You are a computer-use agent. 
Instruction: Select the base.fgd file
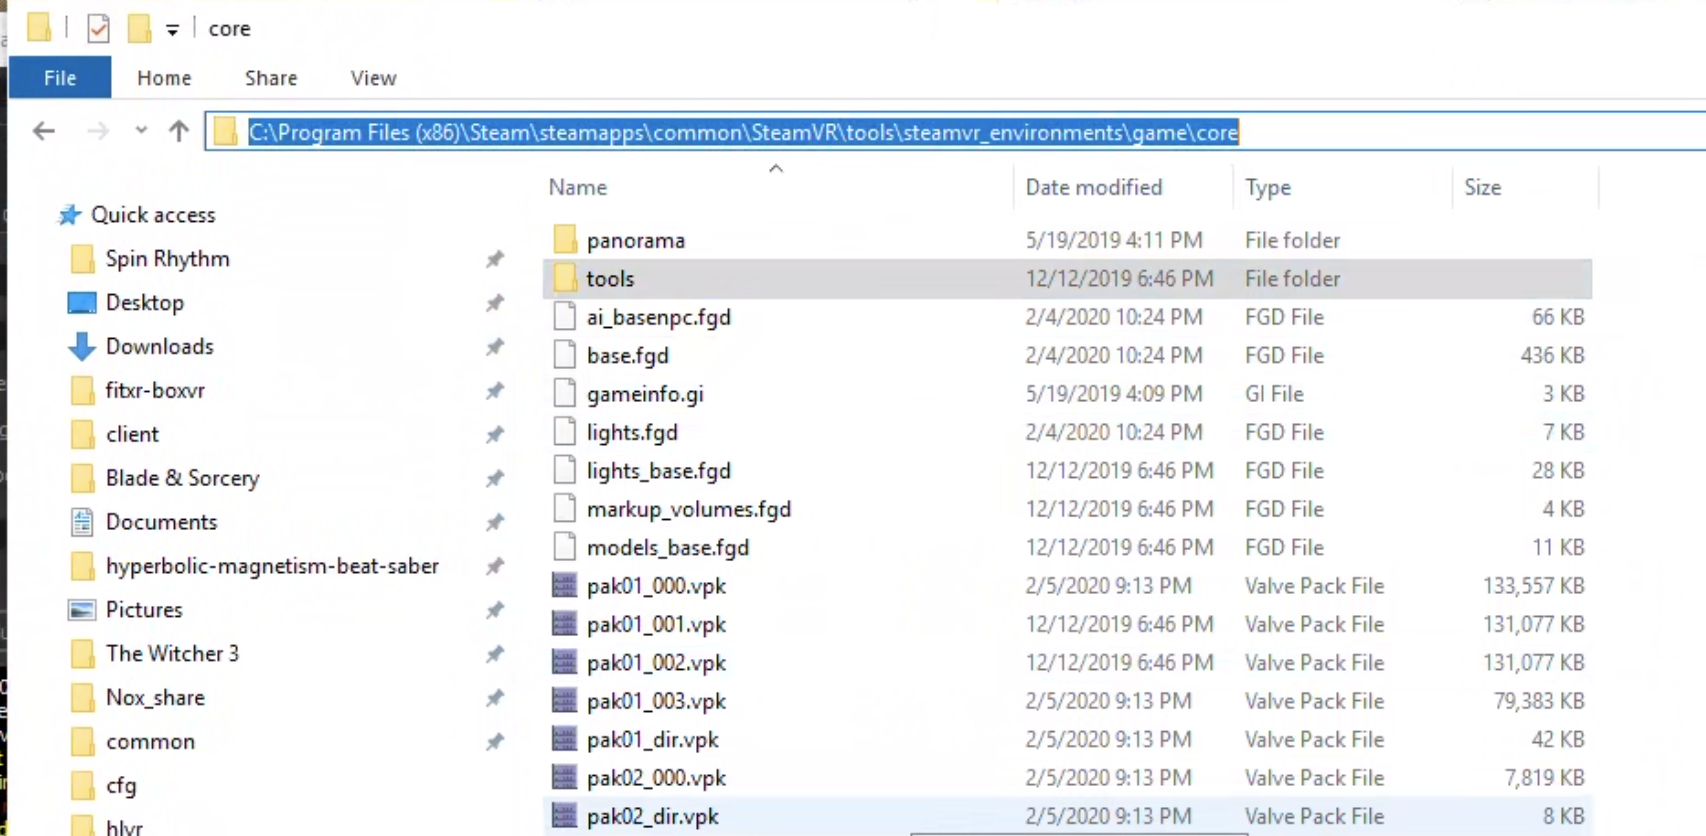point(1067,356)
